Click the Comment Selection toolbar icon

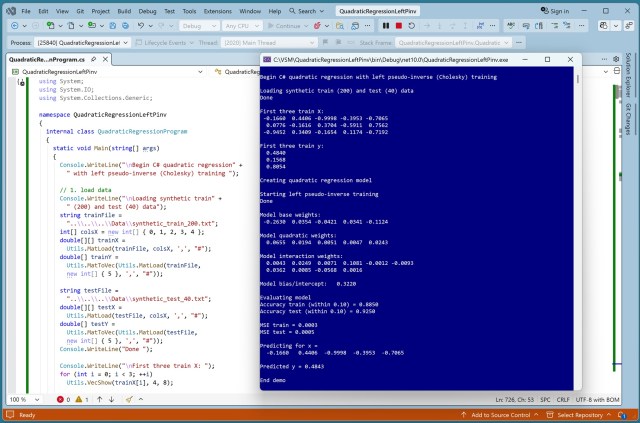526,26
